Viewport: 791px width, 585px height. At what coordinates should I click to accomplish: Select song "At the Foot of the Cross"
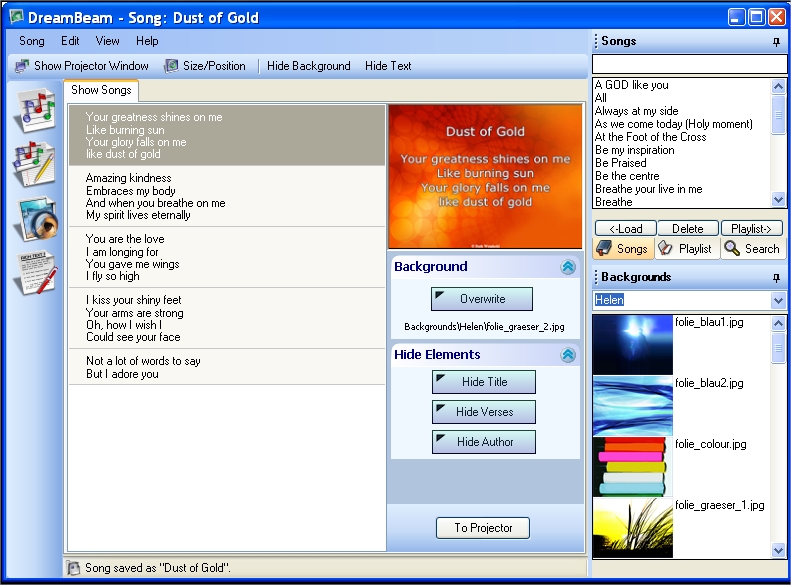click(651, 137)
